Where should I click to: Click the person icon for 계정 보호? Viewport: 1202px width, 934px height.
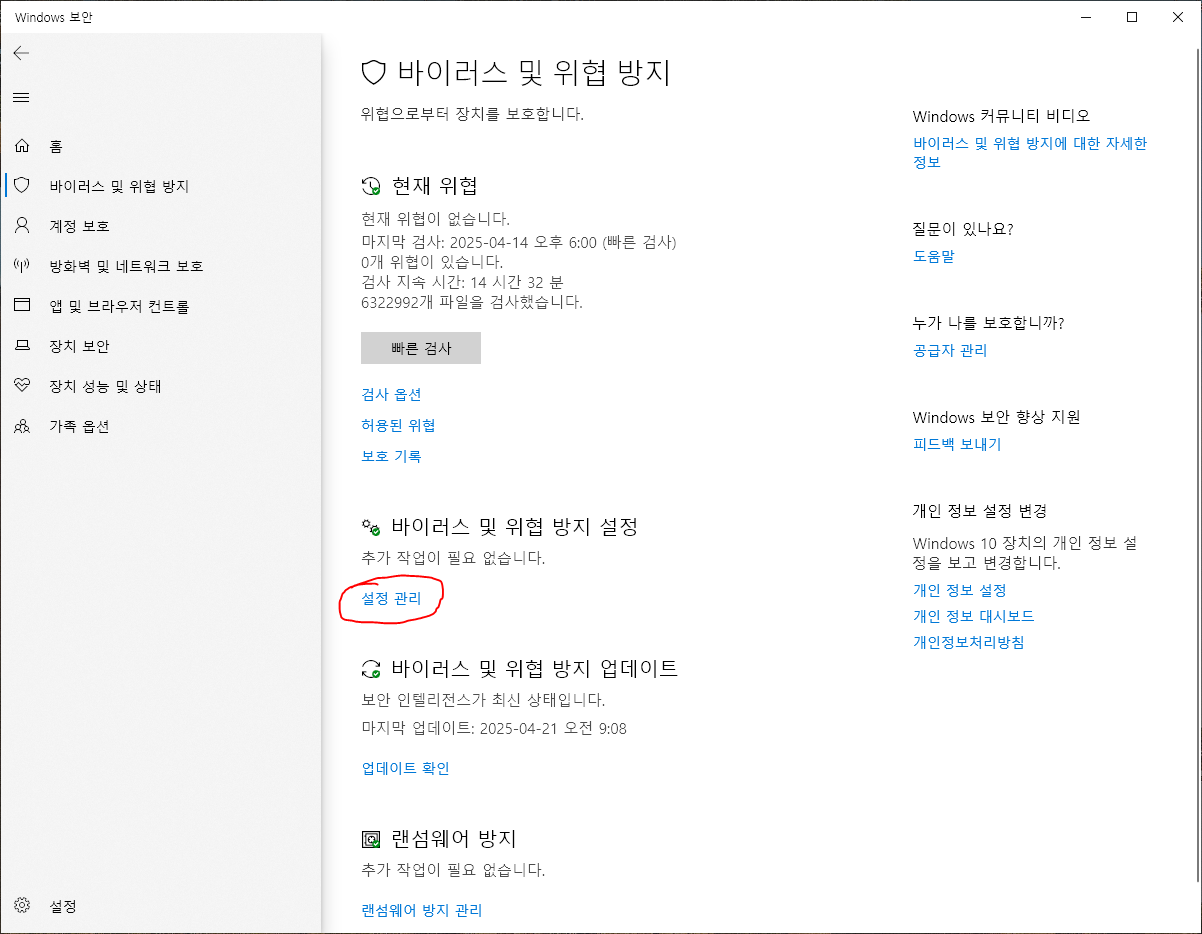pos(22,225)
